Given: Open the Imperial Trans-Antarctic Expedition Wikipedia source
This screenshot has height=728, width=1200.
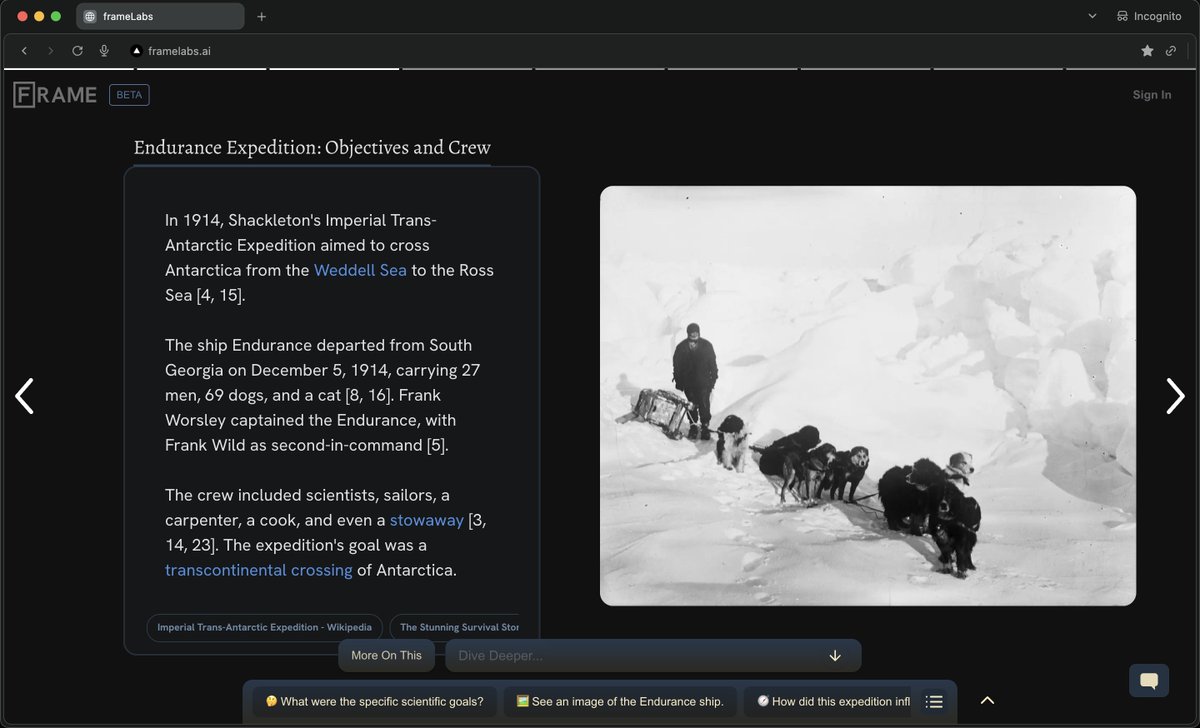Looking at the screenshot, I should coord(263,628).
